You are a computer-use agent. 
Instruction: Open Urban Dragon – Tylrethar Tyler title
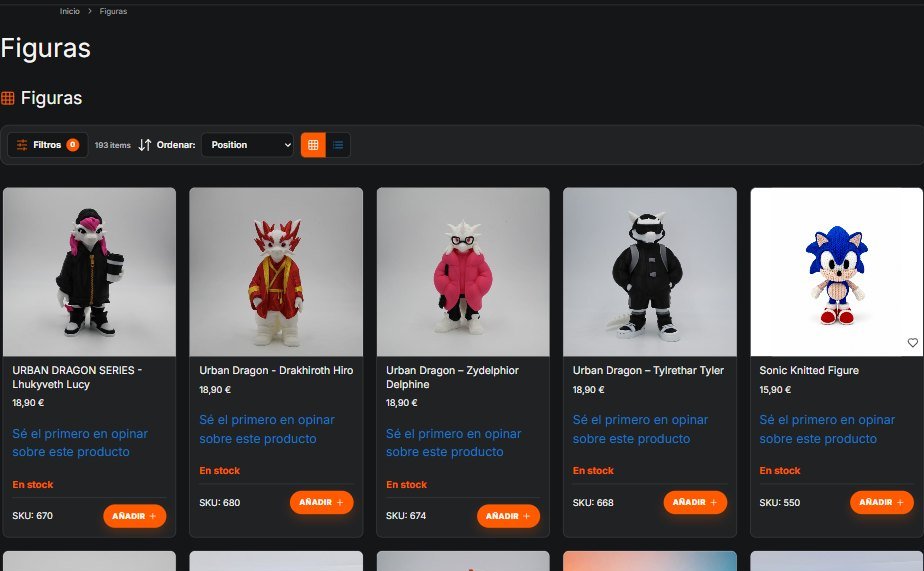point(648,371)
